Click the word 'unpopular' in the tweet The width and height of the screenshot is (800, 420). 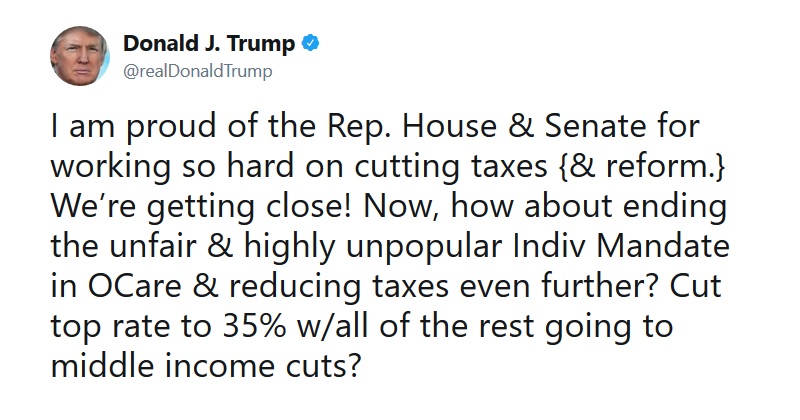pos(423,247)
